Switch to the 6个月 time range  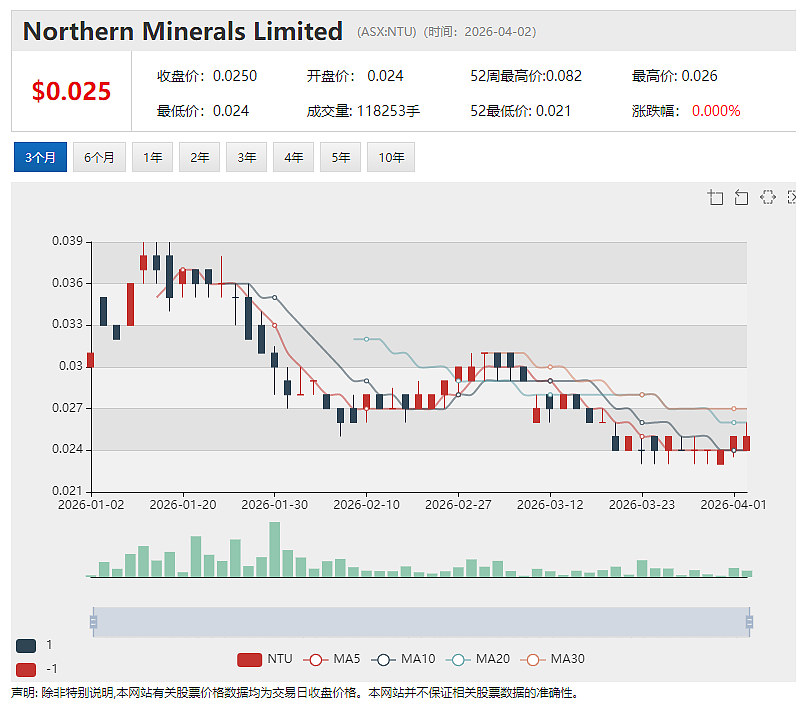(x=99, y=157)
